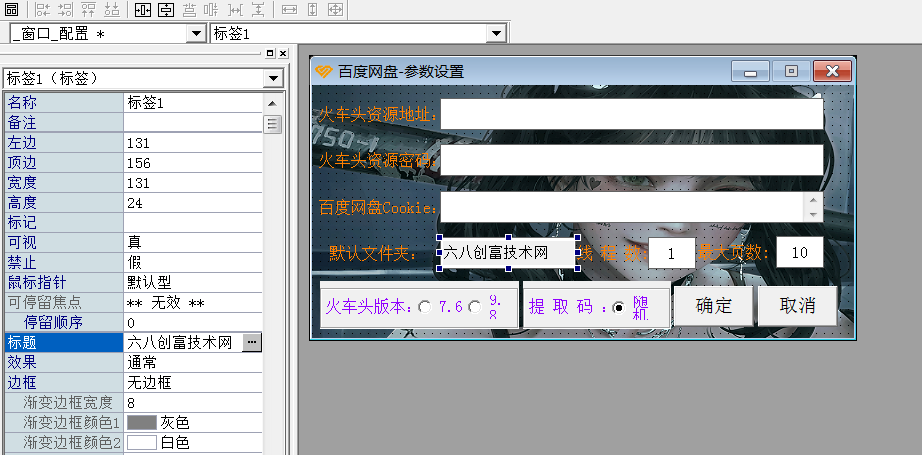
Task: Click the align top edges icon
Action: click(88, 9)
